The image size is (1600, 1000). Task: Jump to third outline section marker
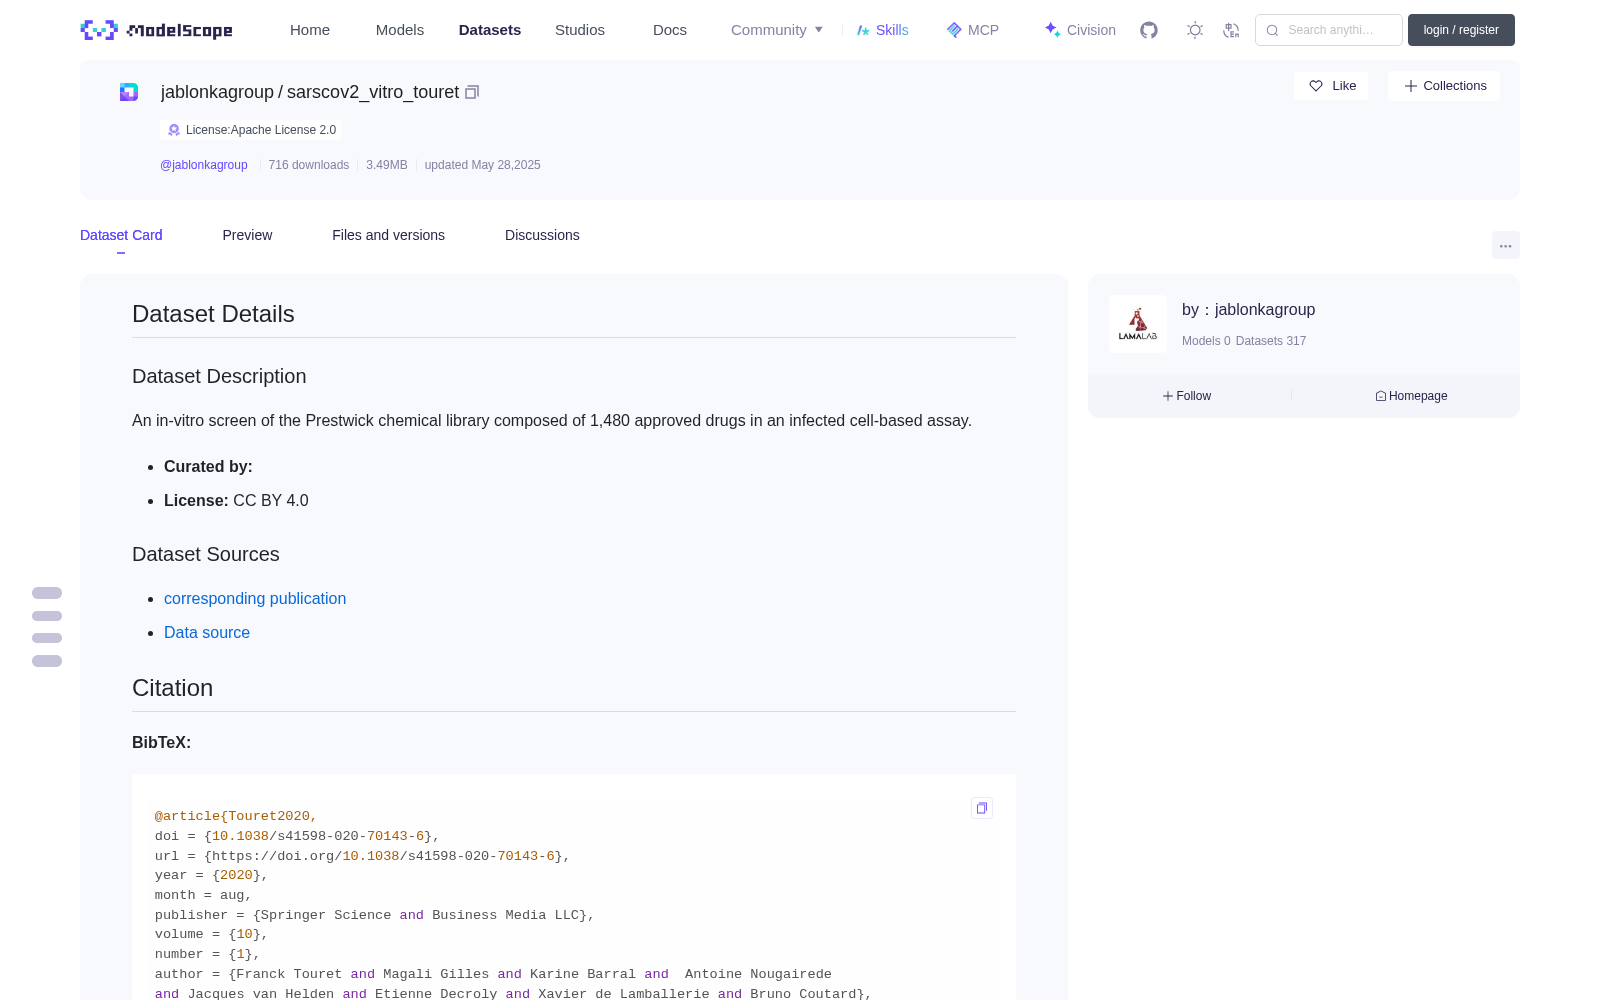(x=47, y=638)
